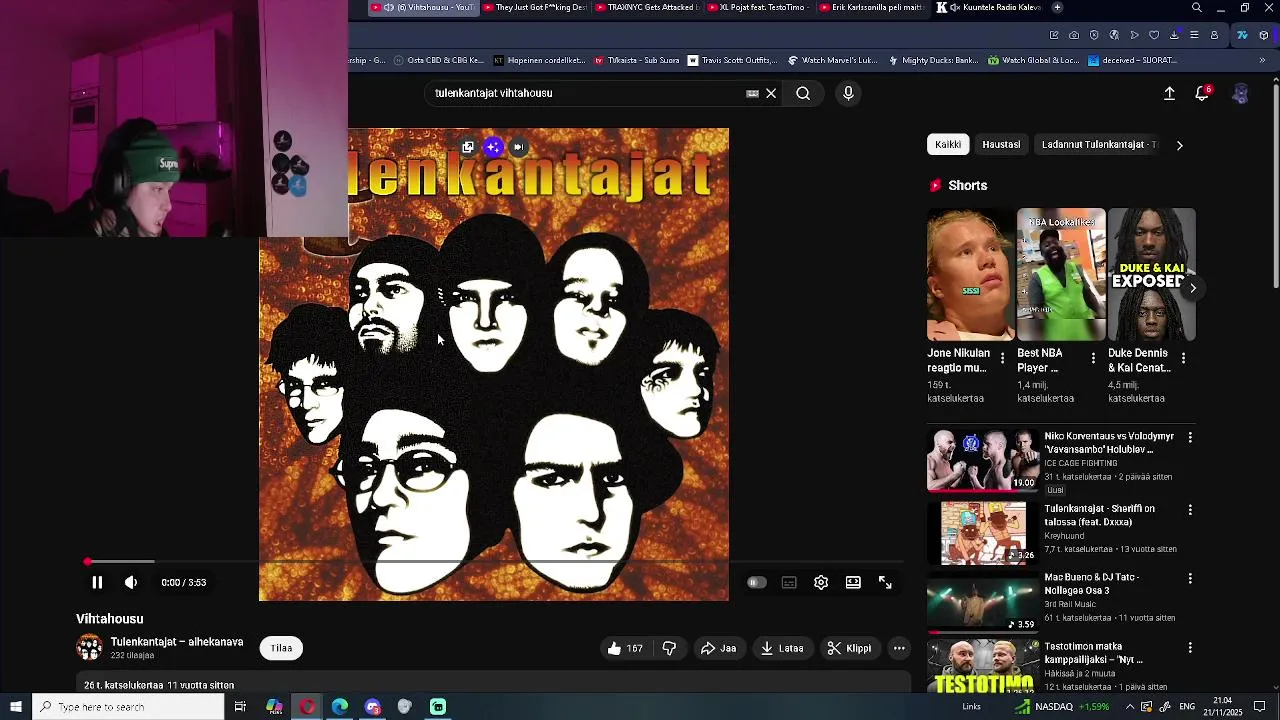This screenshot has height=720, width=1280.
Task: Like the video with thumbs up
Action: pyautogui.click(x=625, y=648)
